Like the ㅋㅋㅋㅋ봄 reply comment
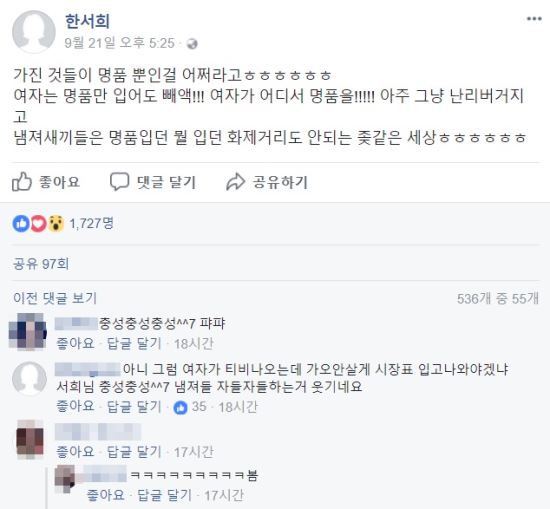This screenshot has width=550, height=509. [106, 495]
